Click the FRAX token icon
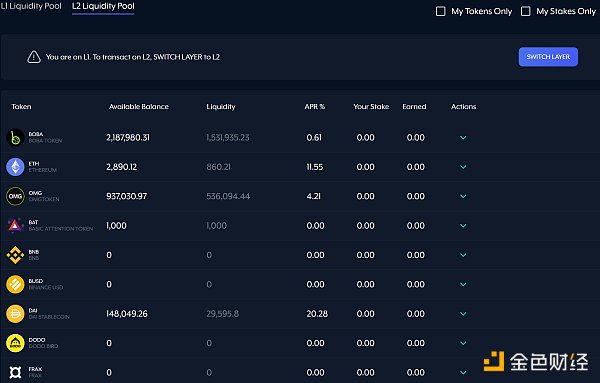The width and height of the screenshot is (600, 383). pos(15,372)
